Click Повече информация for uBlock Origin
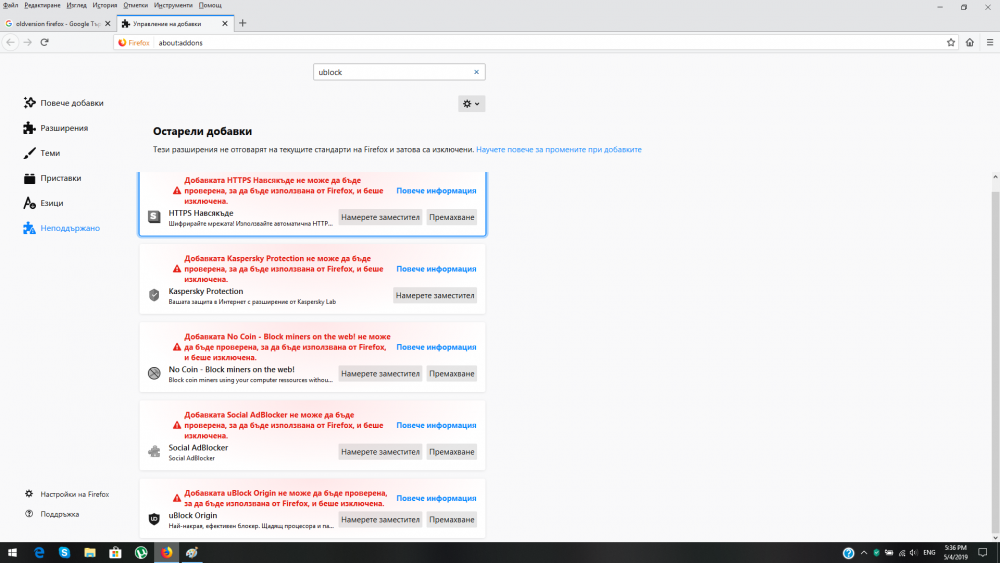 [436, 498]
